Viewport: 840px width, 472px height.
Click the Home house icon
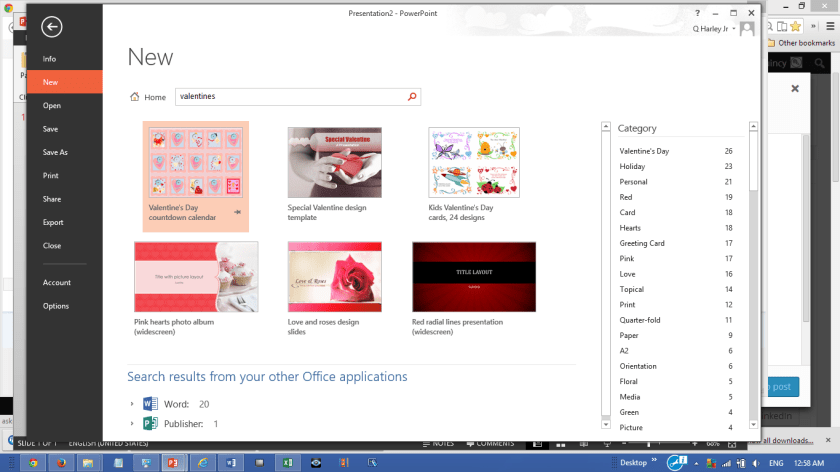pyautogui.click(x=135, y=97)
